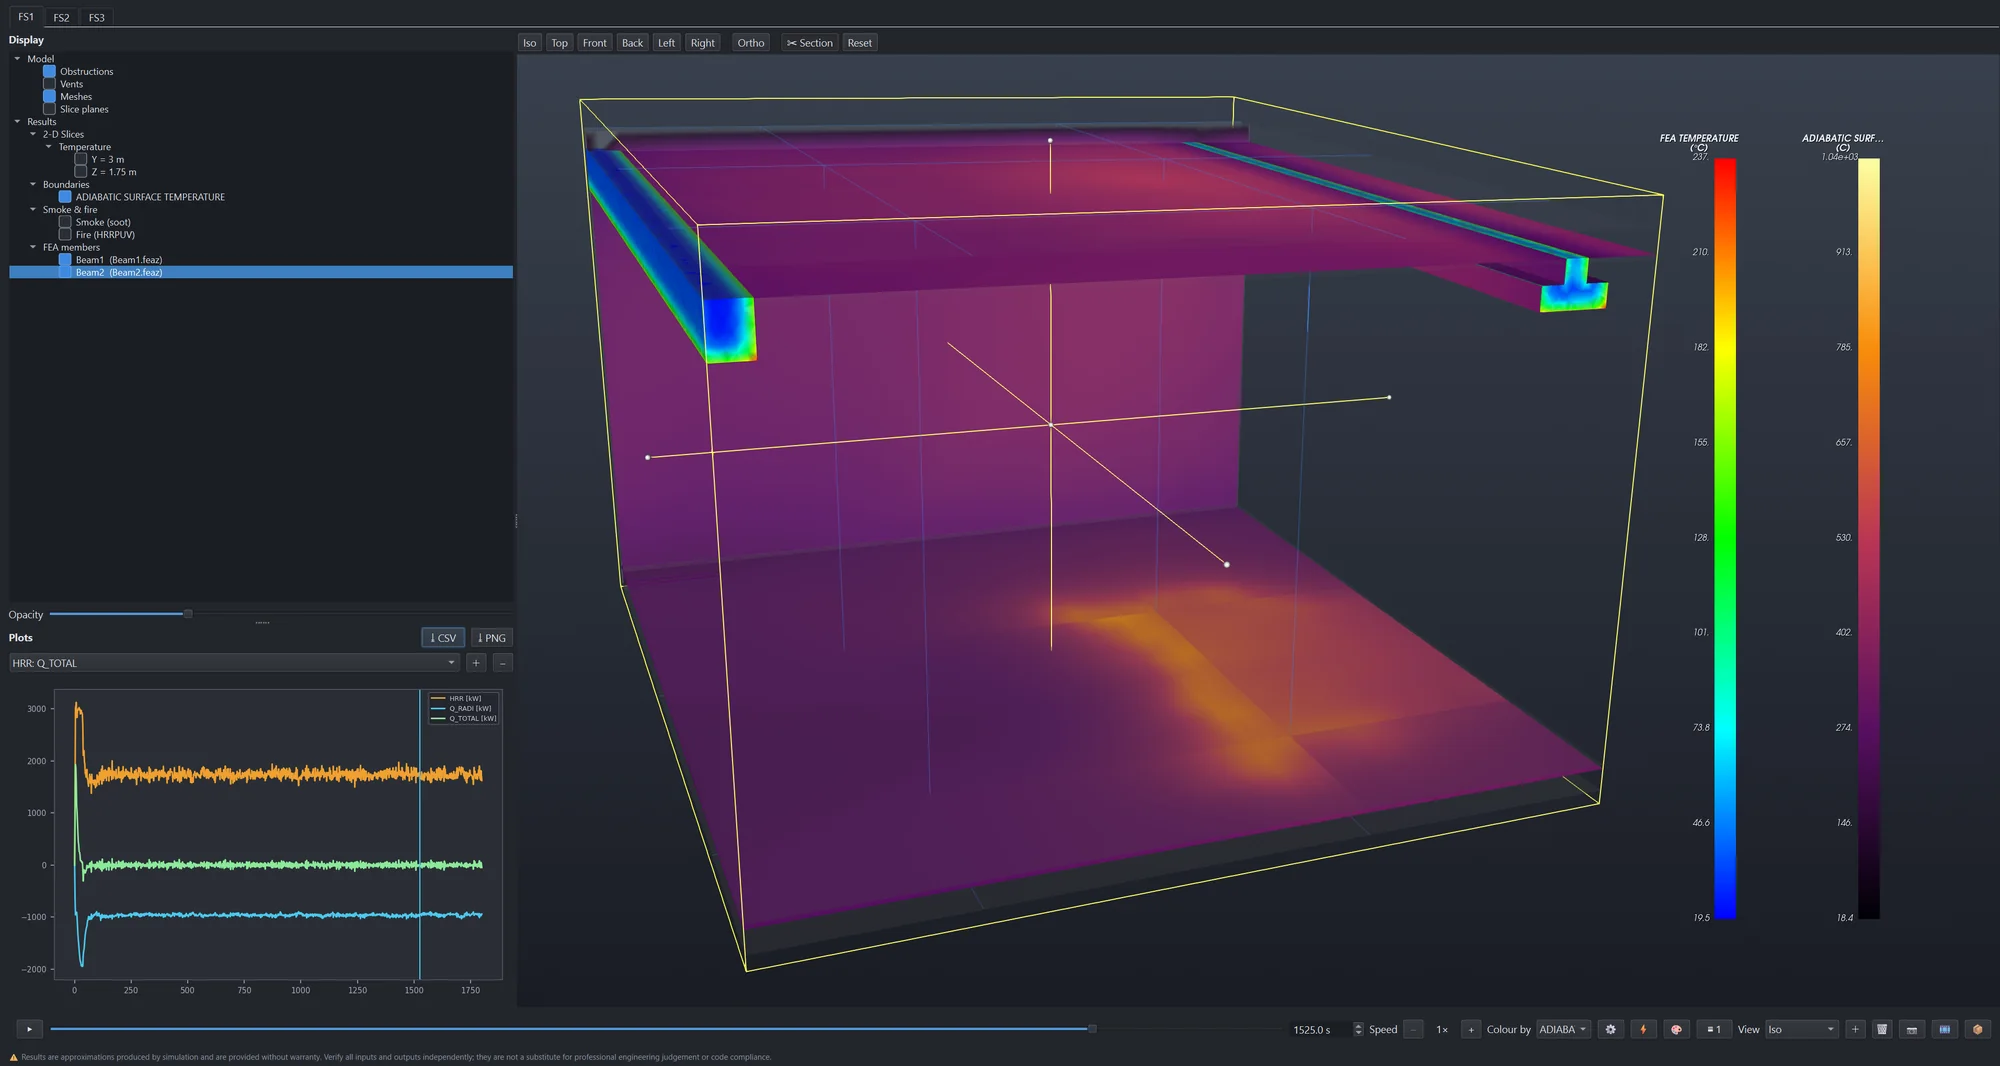Screen dimensions: 2000x1066
Task: Click the legend count button showing 1
Action: (x=1714, y=1029)
